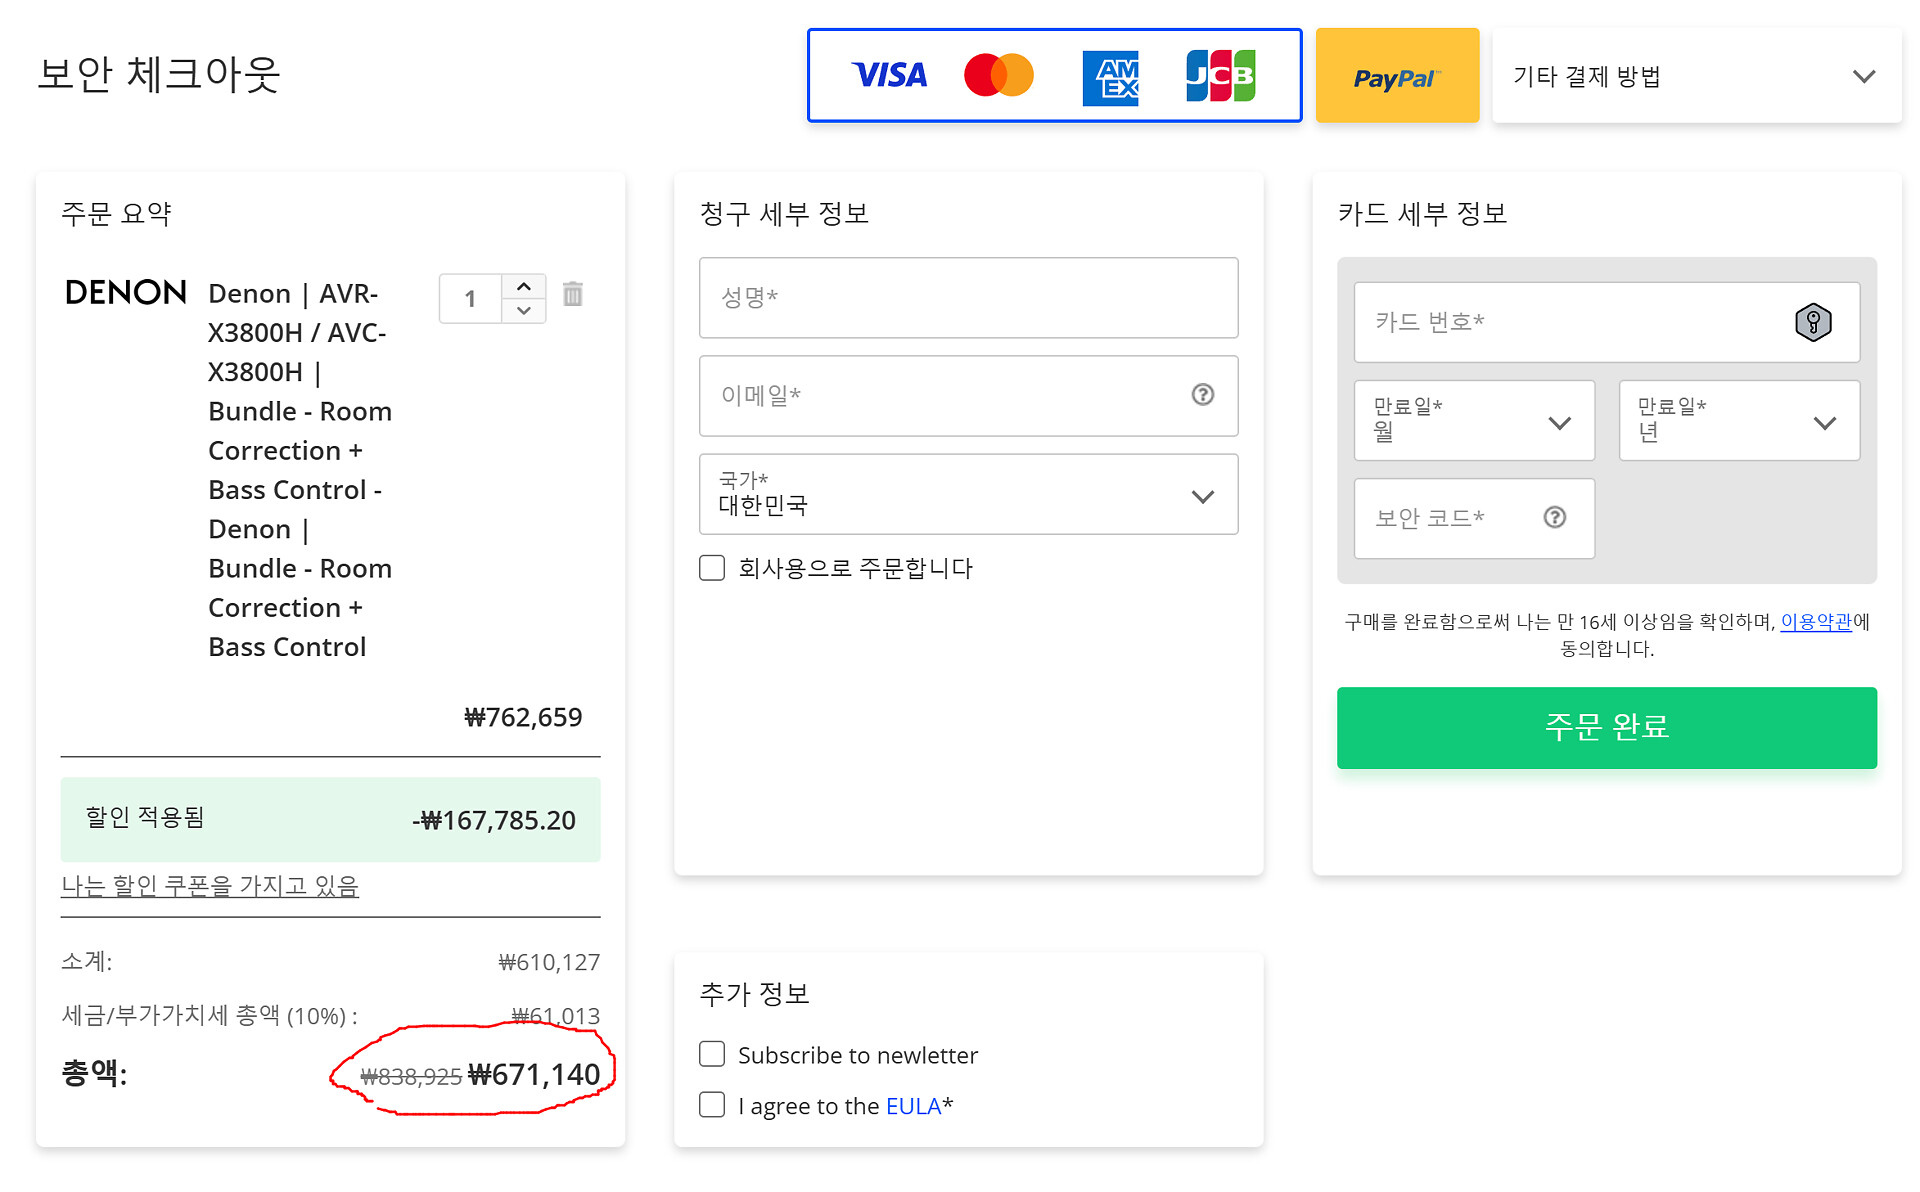Select credit card payment method tab
1920x1192 pixels.
pos(1054,76)
